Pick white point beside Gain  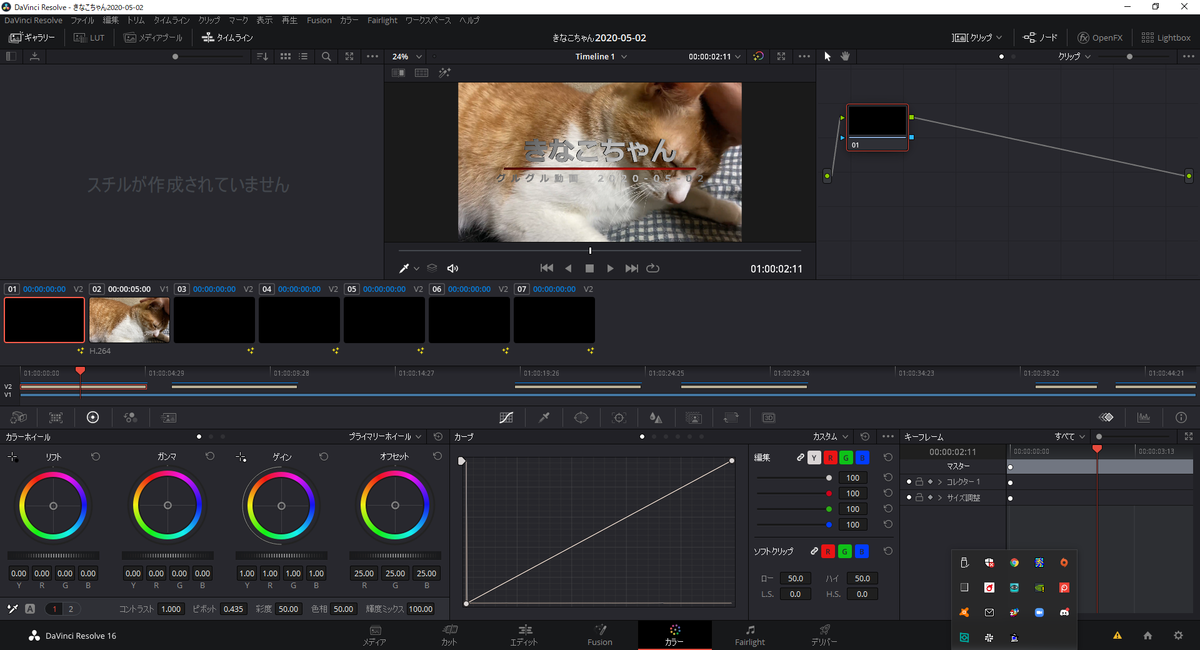241,457
